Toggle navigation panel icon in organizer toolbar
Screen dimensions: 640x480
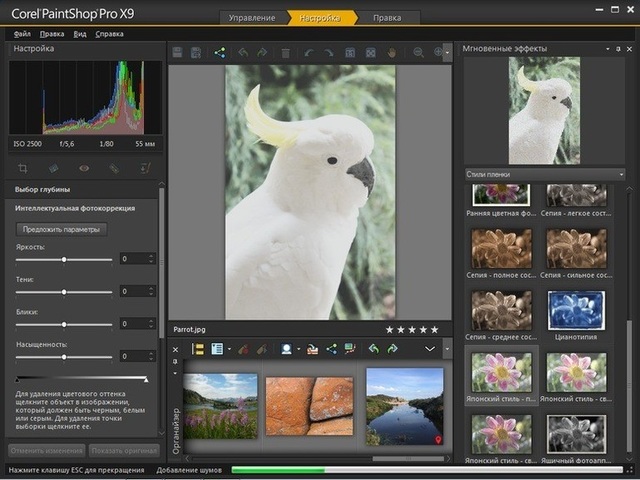[x=198, y=349]
